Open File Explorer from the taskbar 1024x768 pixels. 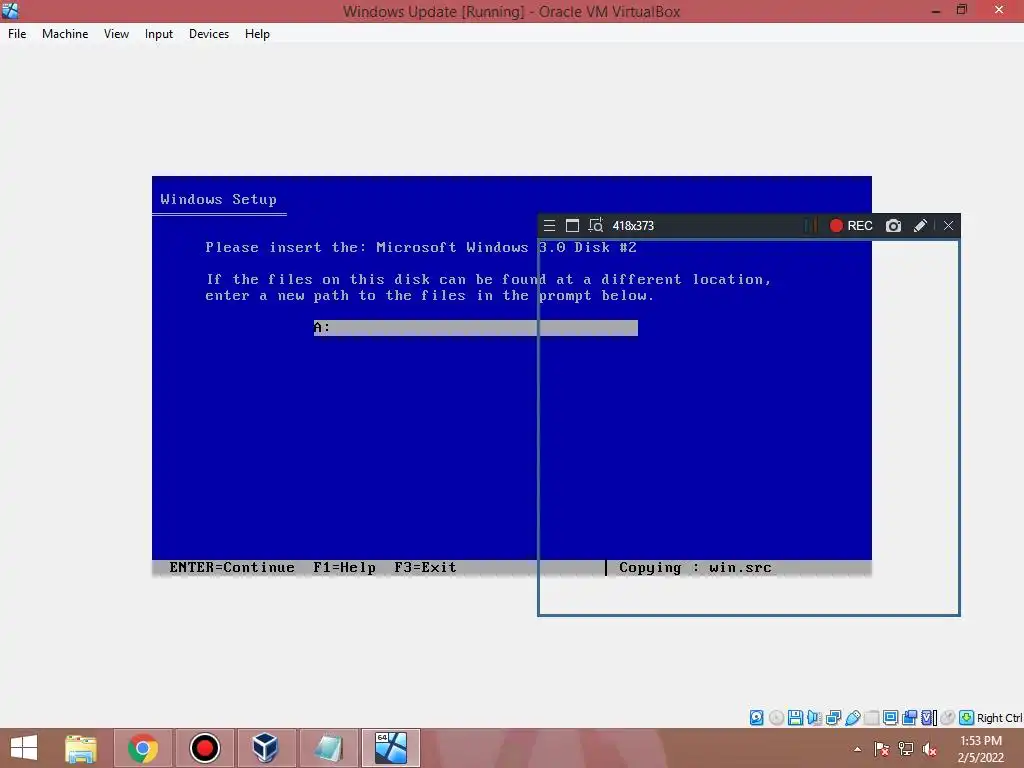coord(81,748)
